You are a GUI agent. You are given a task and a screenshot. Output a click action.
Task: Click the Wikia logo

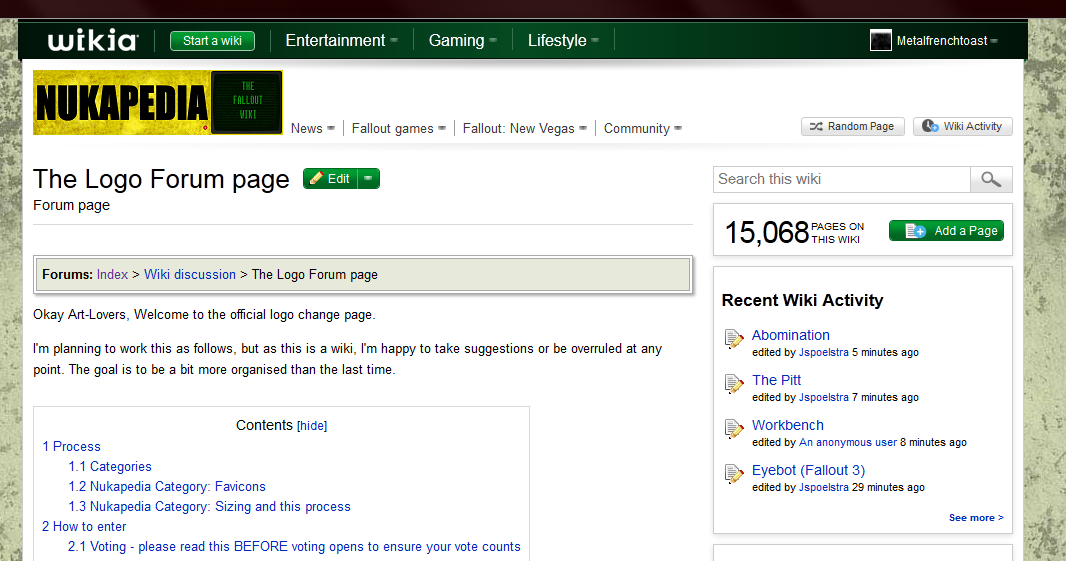tap(92, 41)
